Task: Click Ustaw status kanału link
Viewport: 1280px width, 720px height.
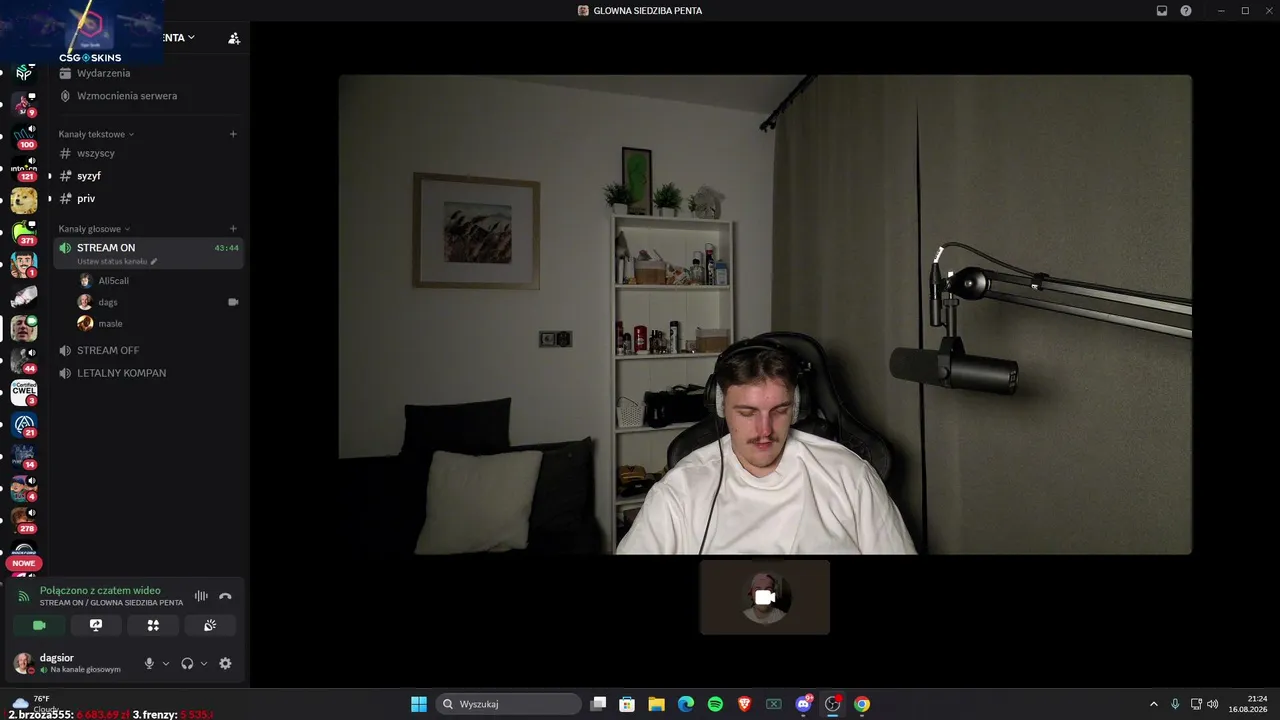Action: point(117,261)
